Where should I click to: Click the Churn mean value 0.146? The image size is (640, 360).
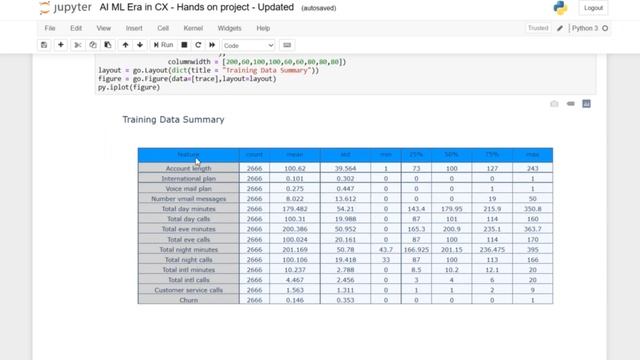(x=295, y=300)
